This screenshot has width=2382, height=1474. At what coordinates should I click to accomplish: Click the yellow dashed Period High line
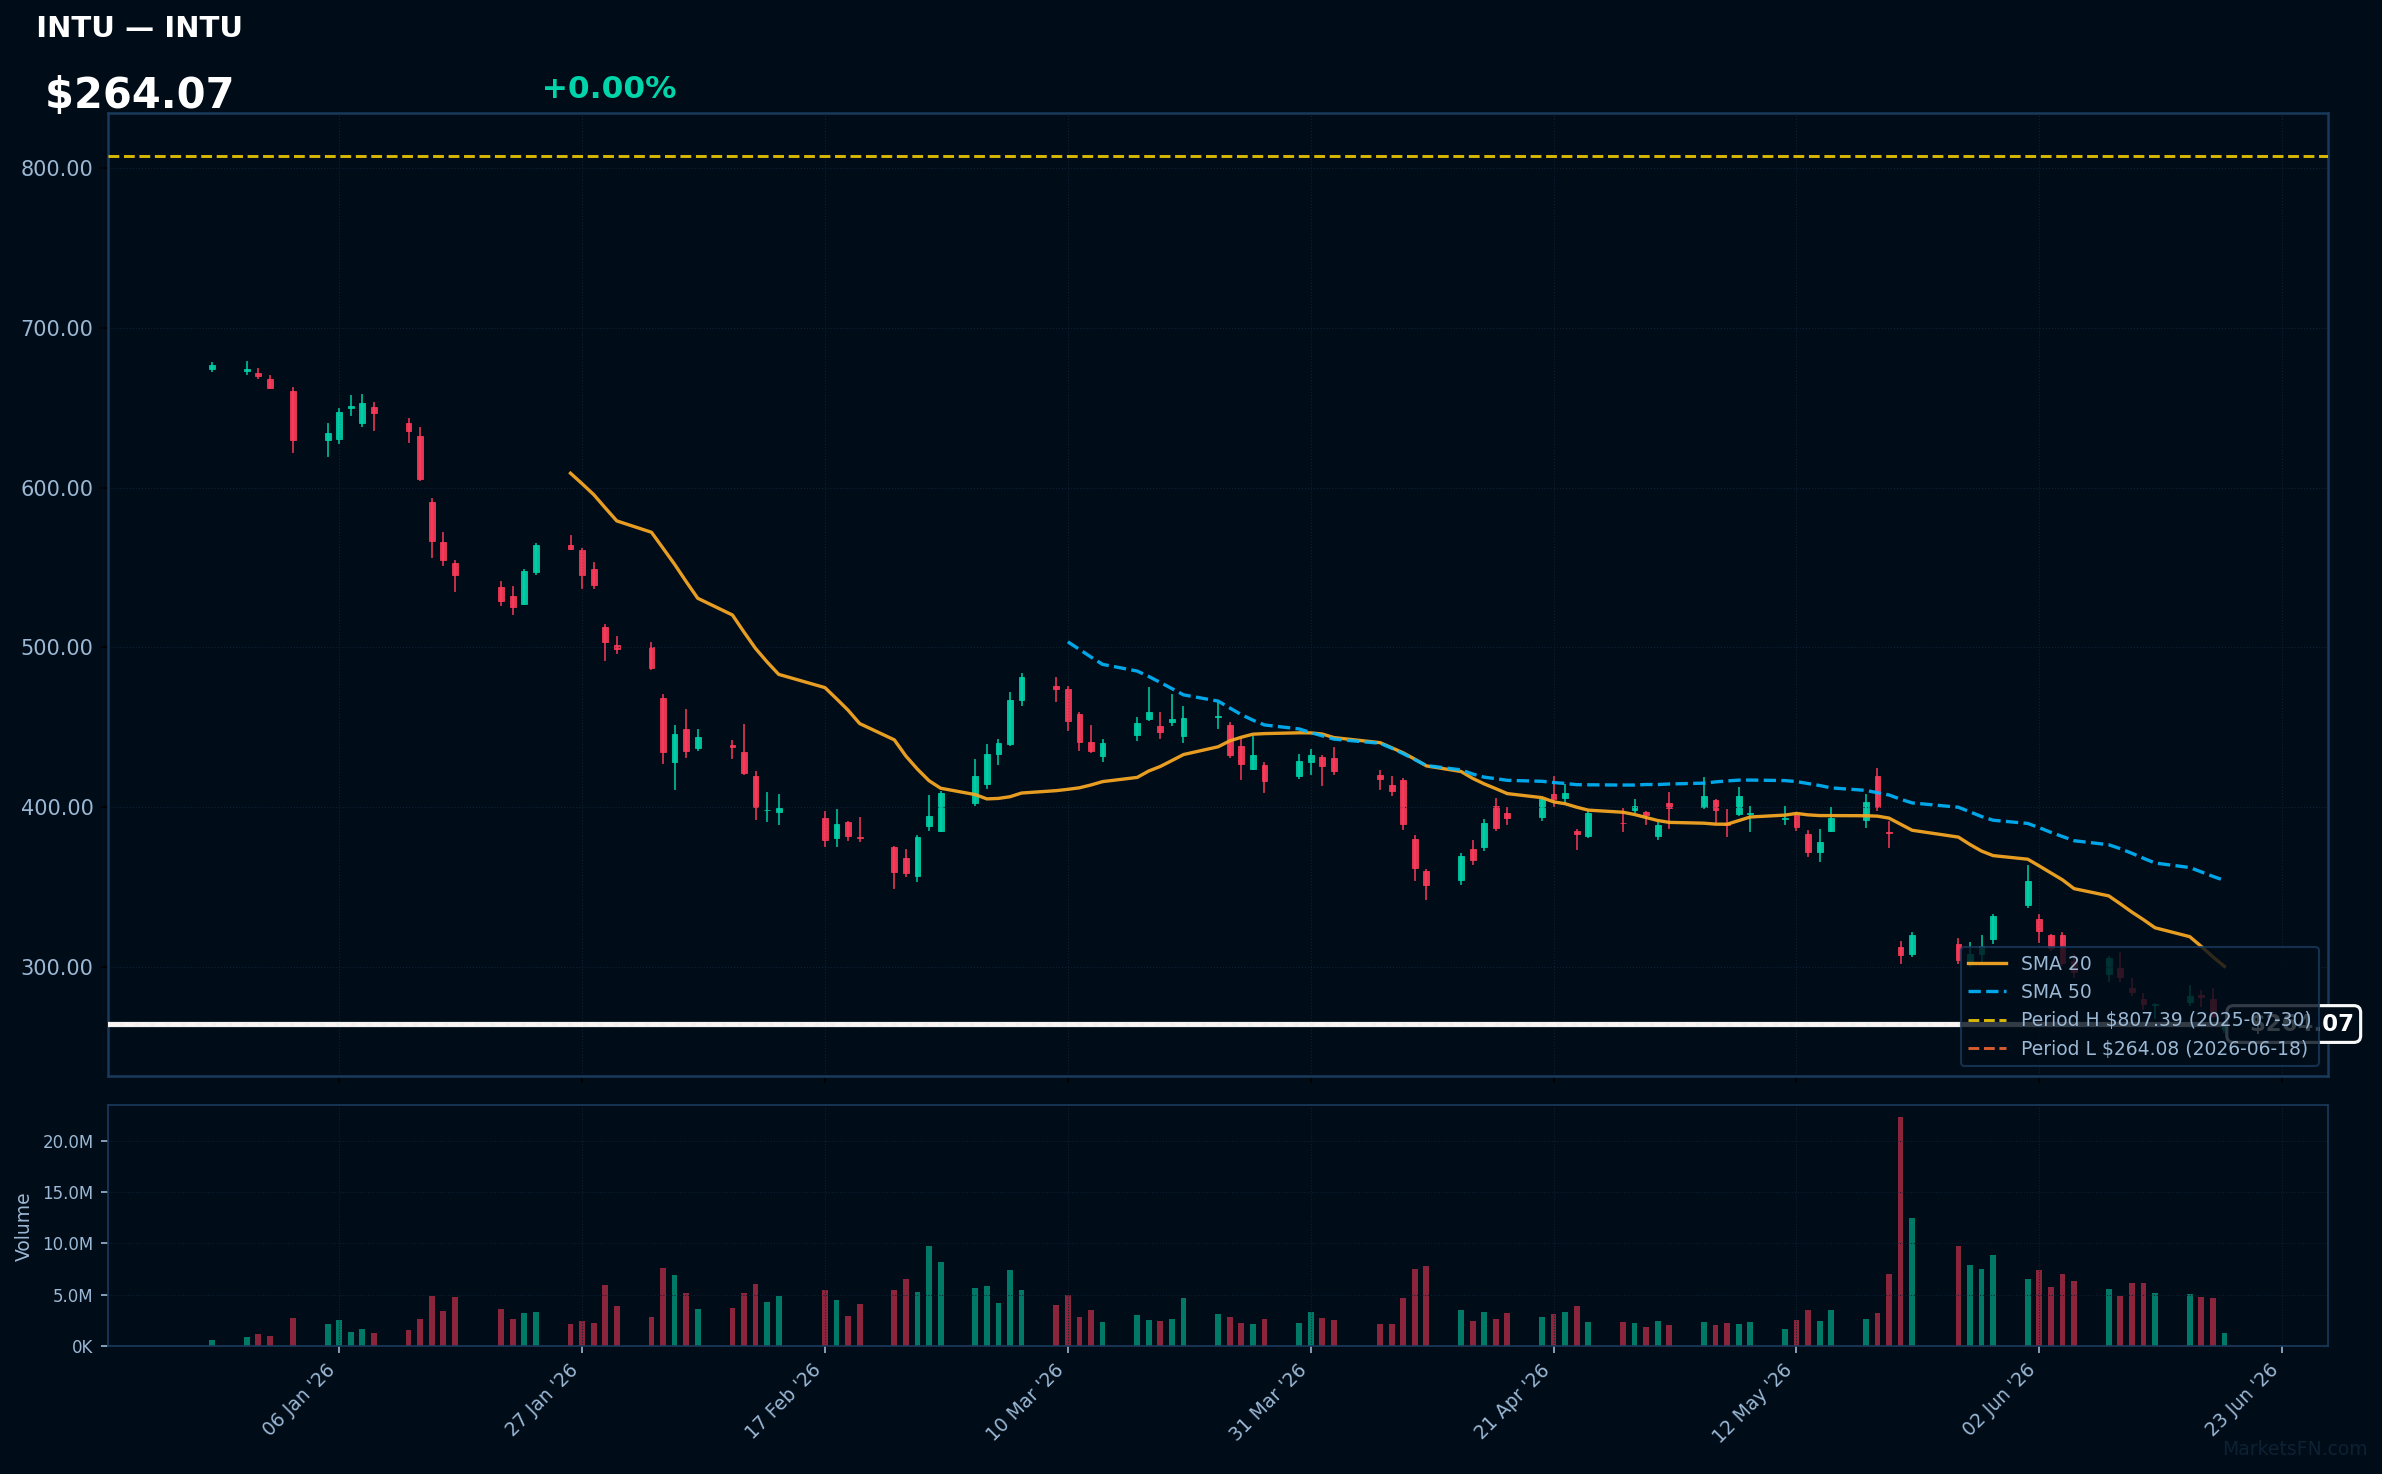[x=1218, y=156]
